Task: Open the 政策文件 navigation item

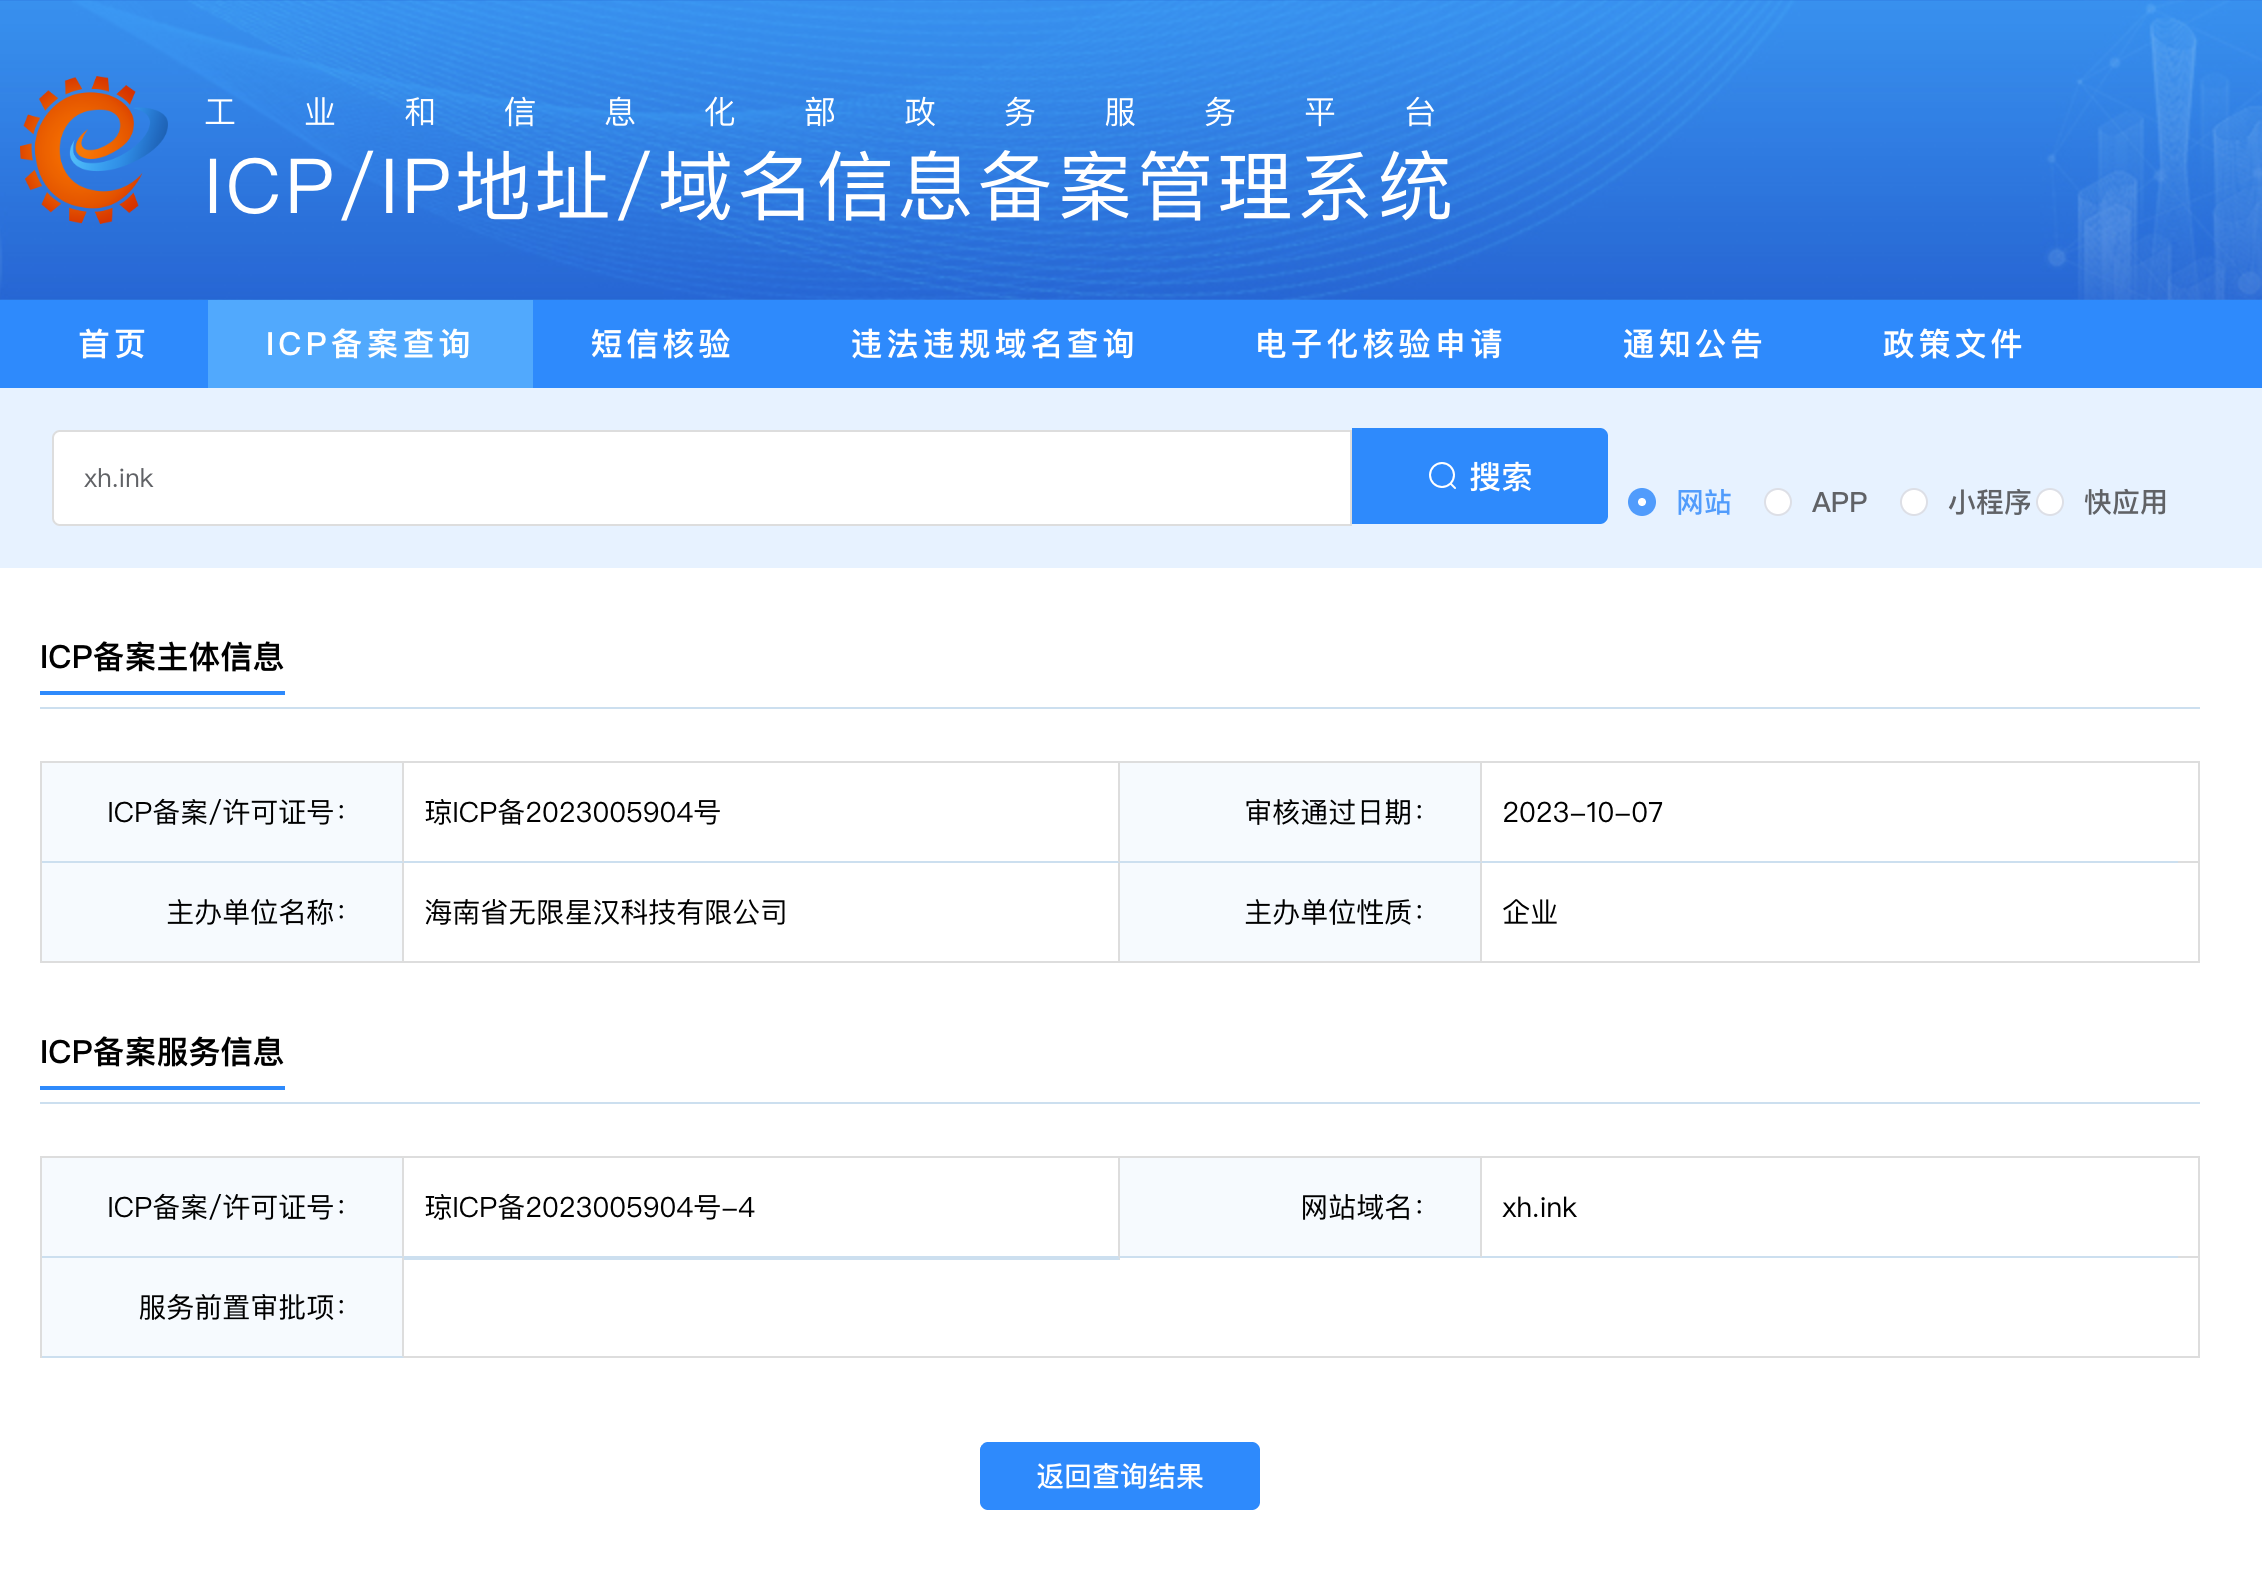Action: [x=1952, y=344]
